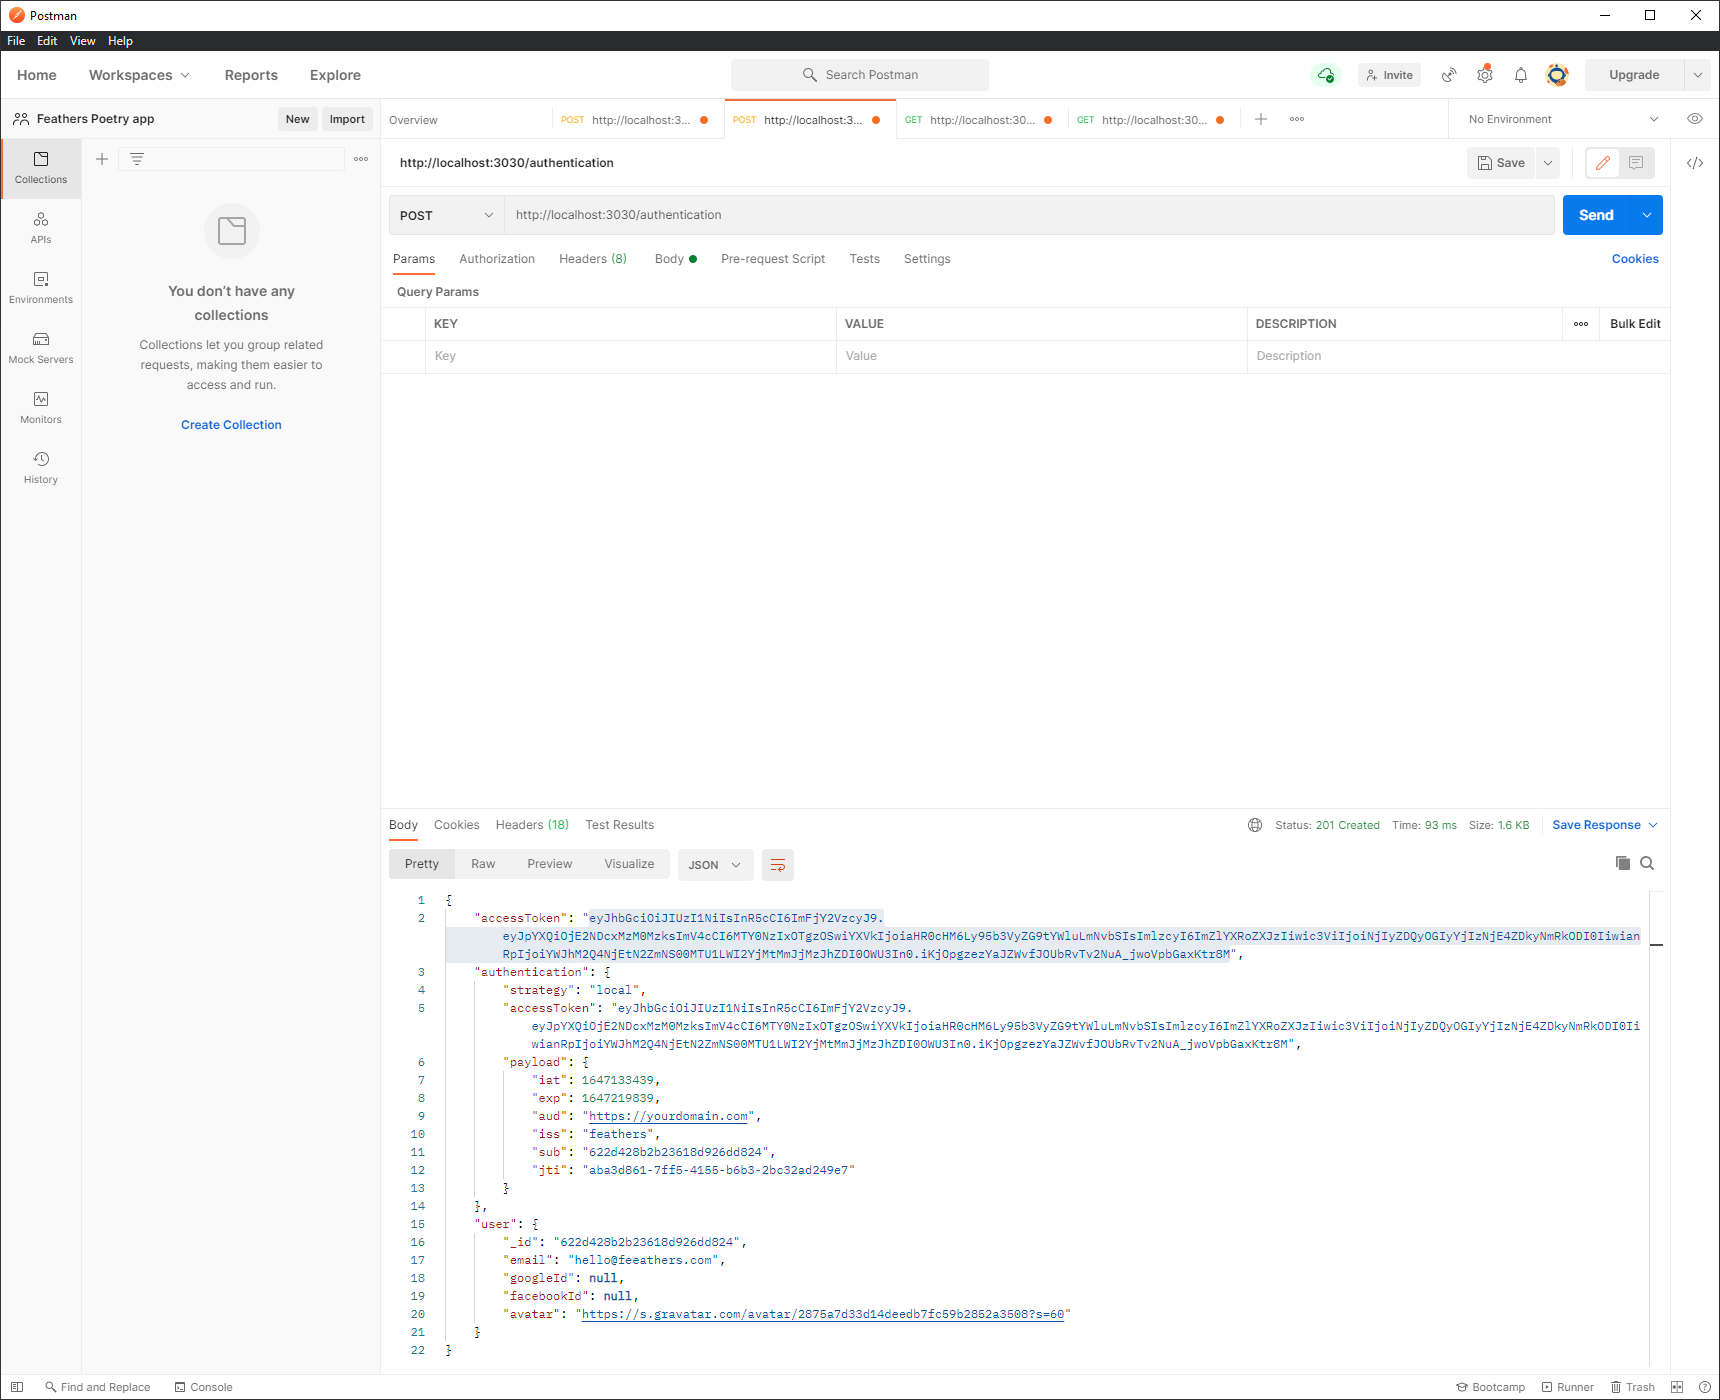Toggle line wrap in response body
The height and width of the screenshot is (1400, 1720).
click(x=778, y=865)
